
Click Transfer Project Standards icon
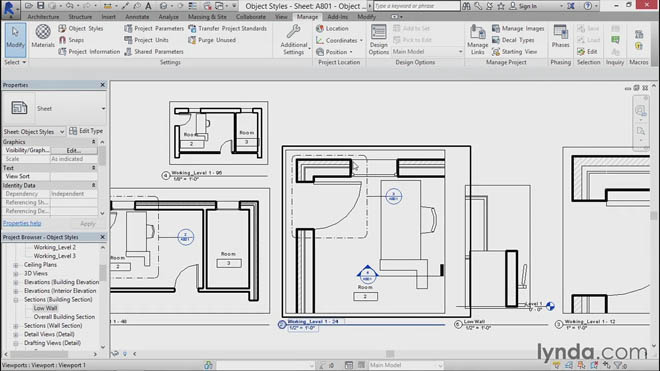pos(192,28)
